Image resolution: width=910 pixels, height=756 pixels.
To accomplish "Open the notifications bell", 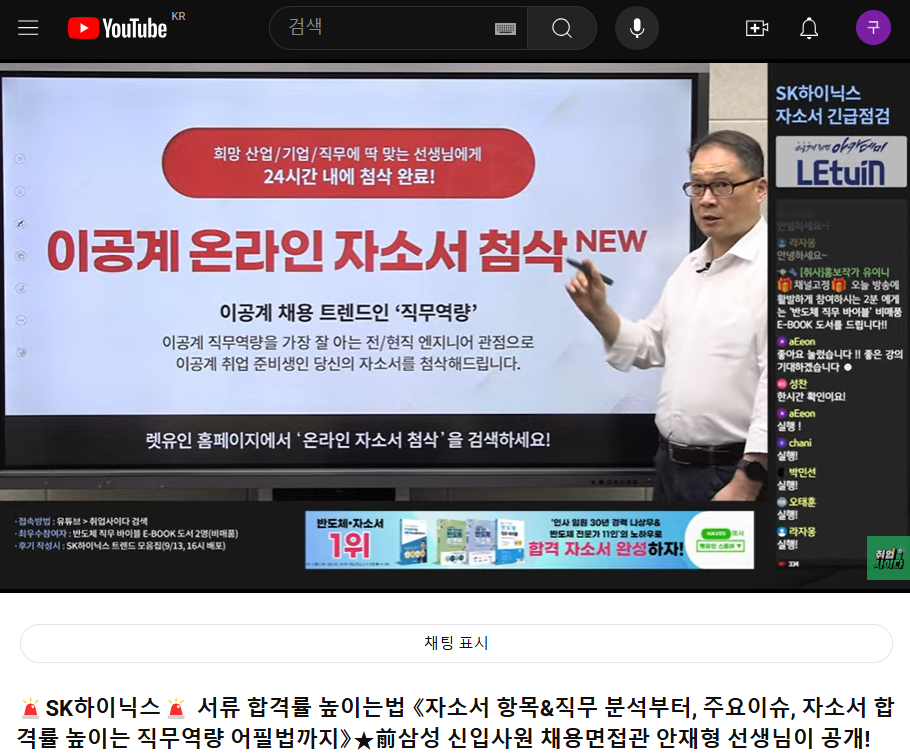I will tap(809, 28).
